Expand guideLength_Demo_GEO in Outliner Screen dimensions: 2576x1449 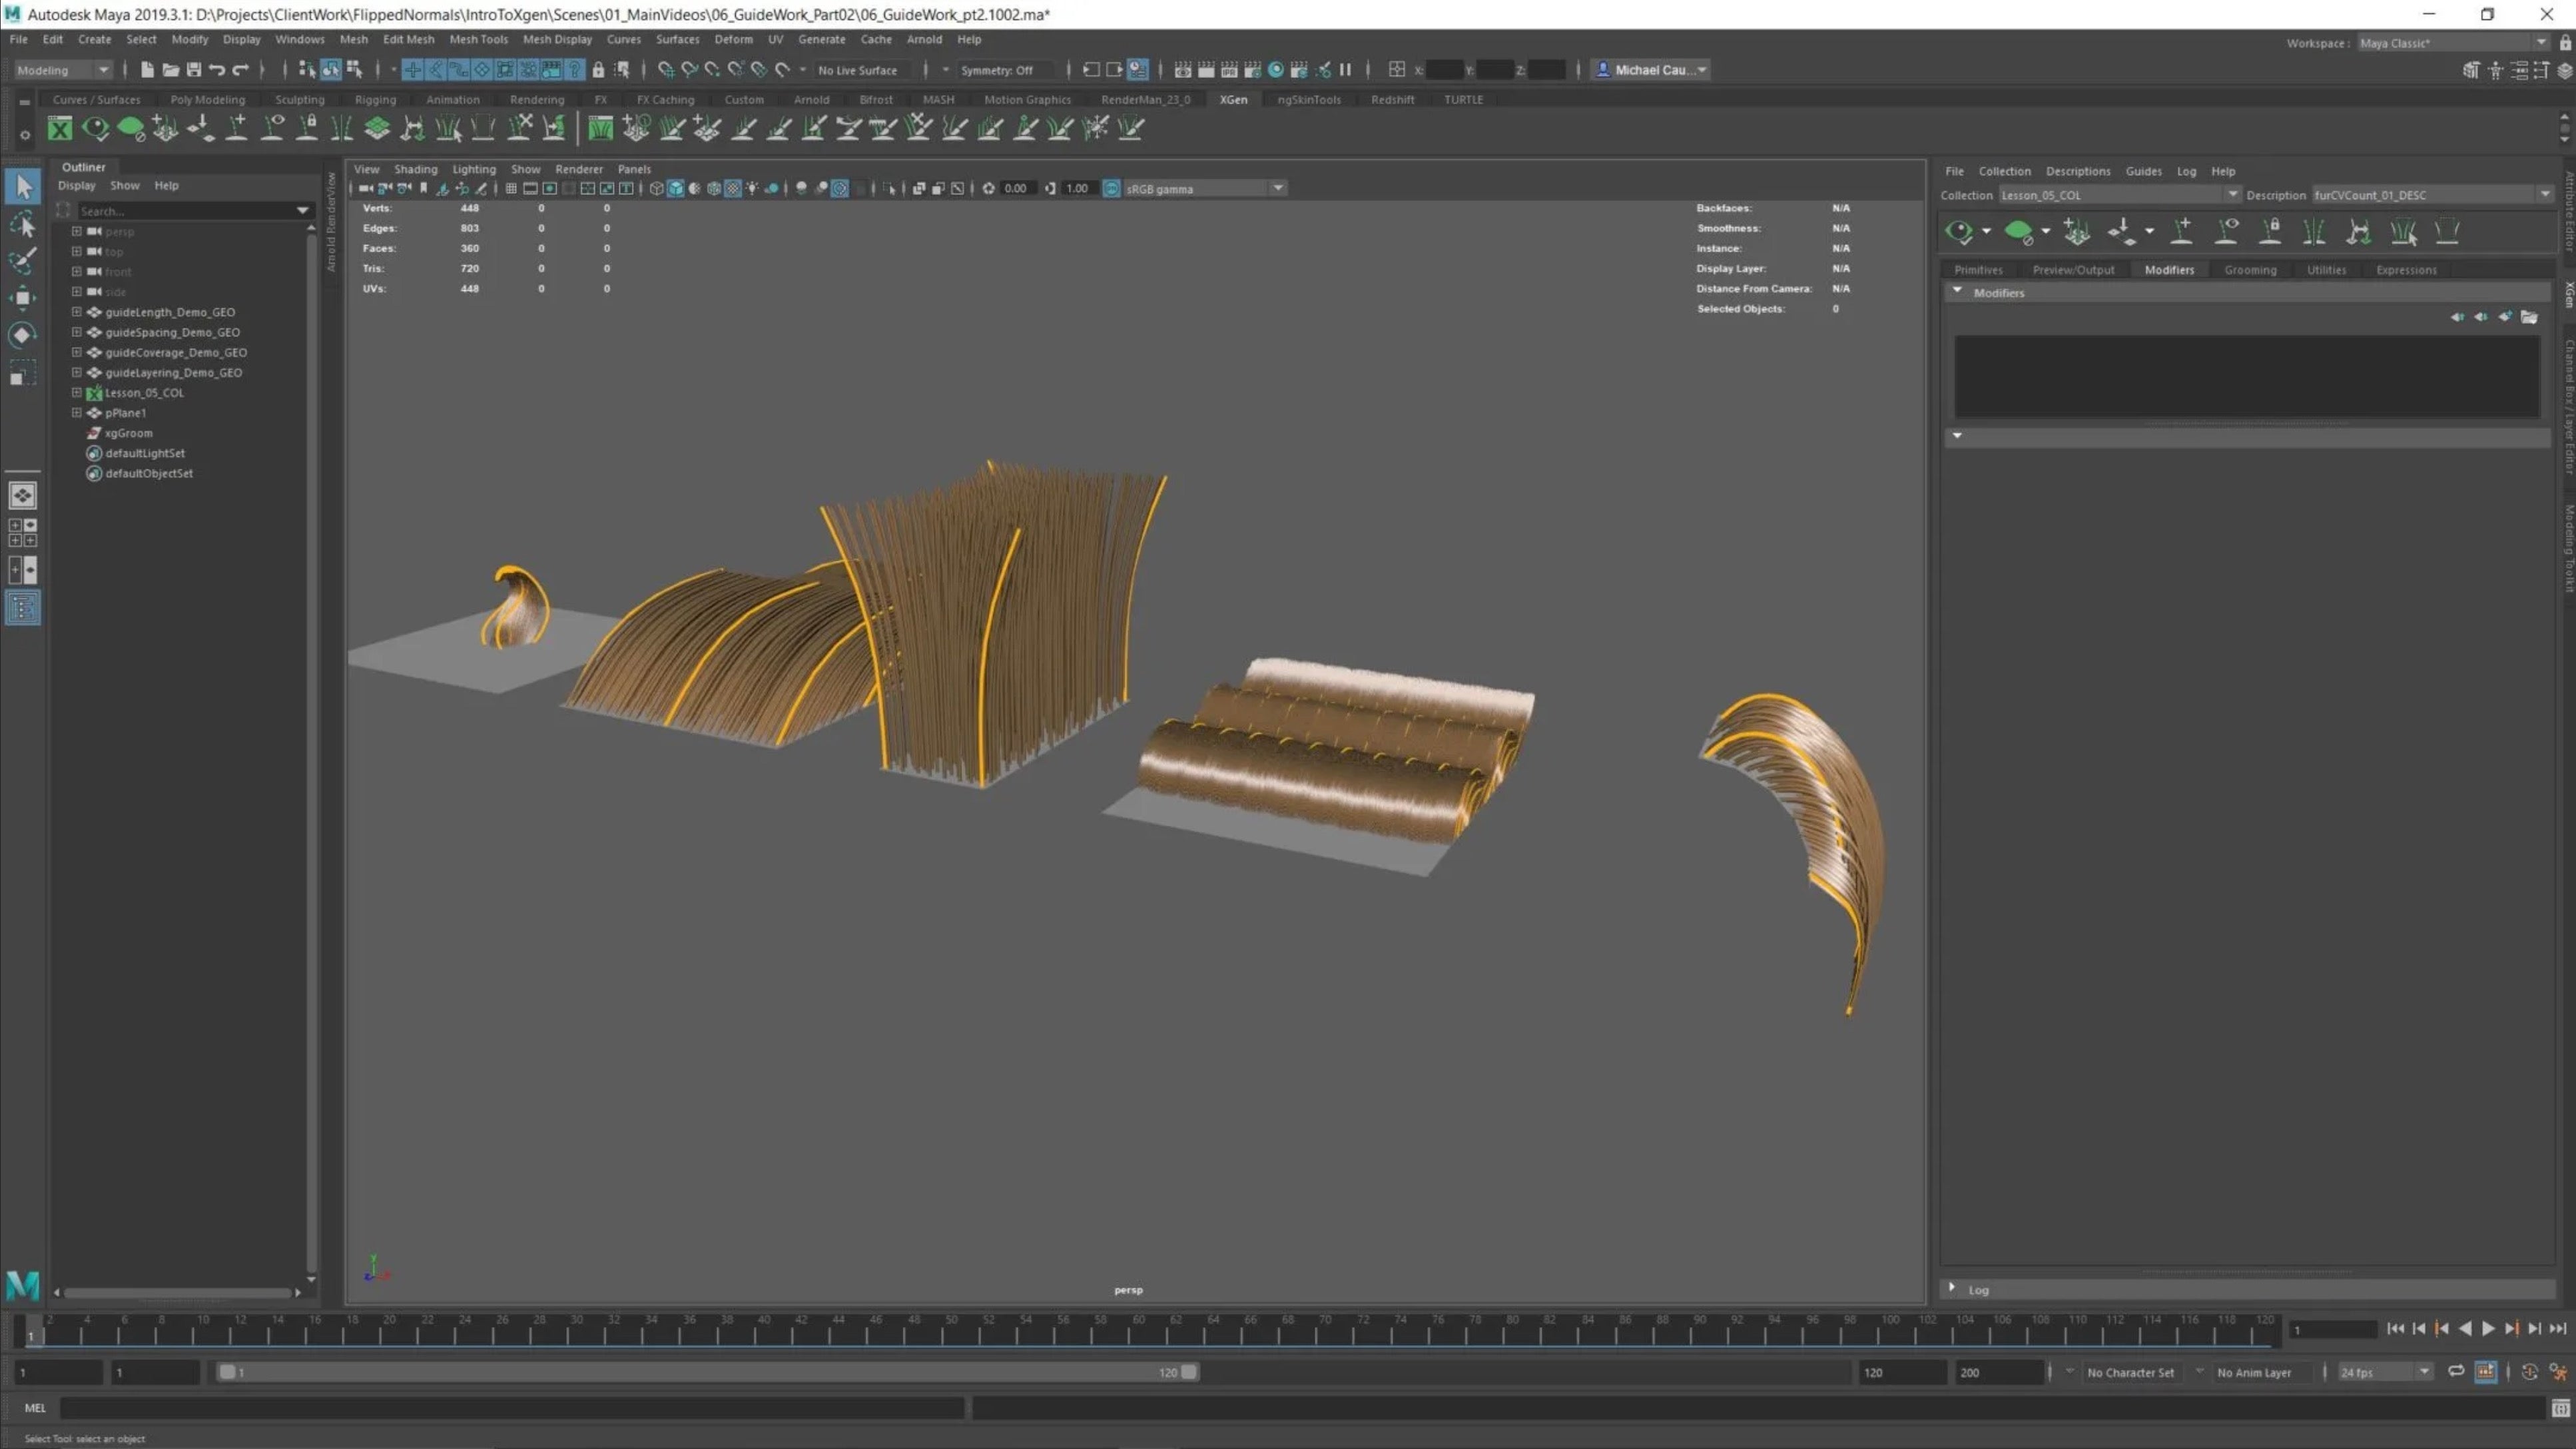click(76, 311)
